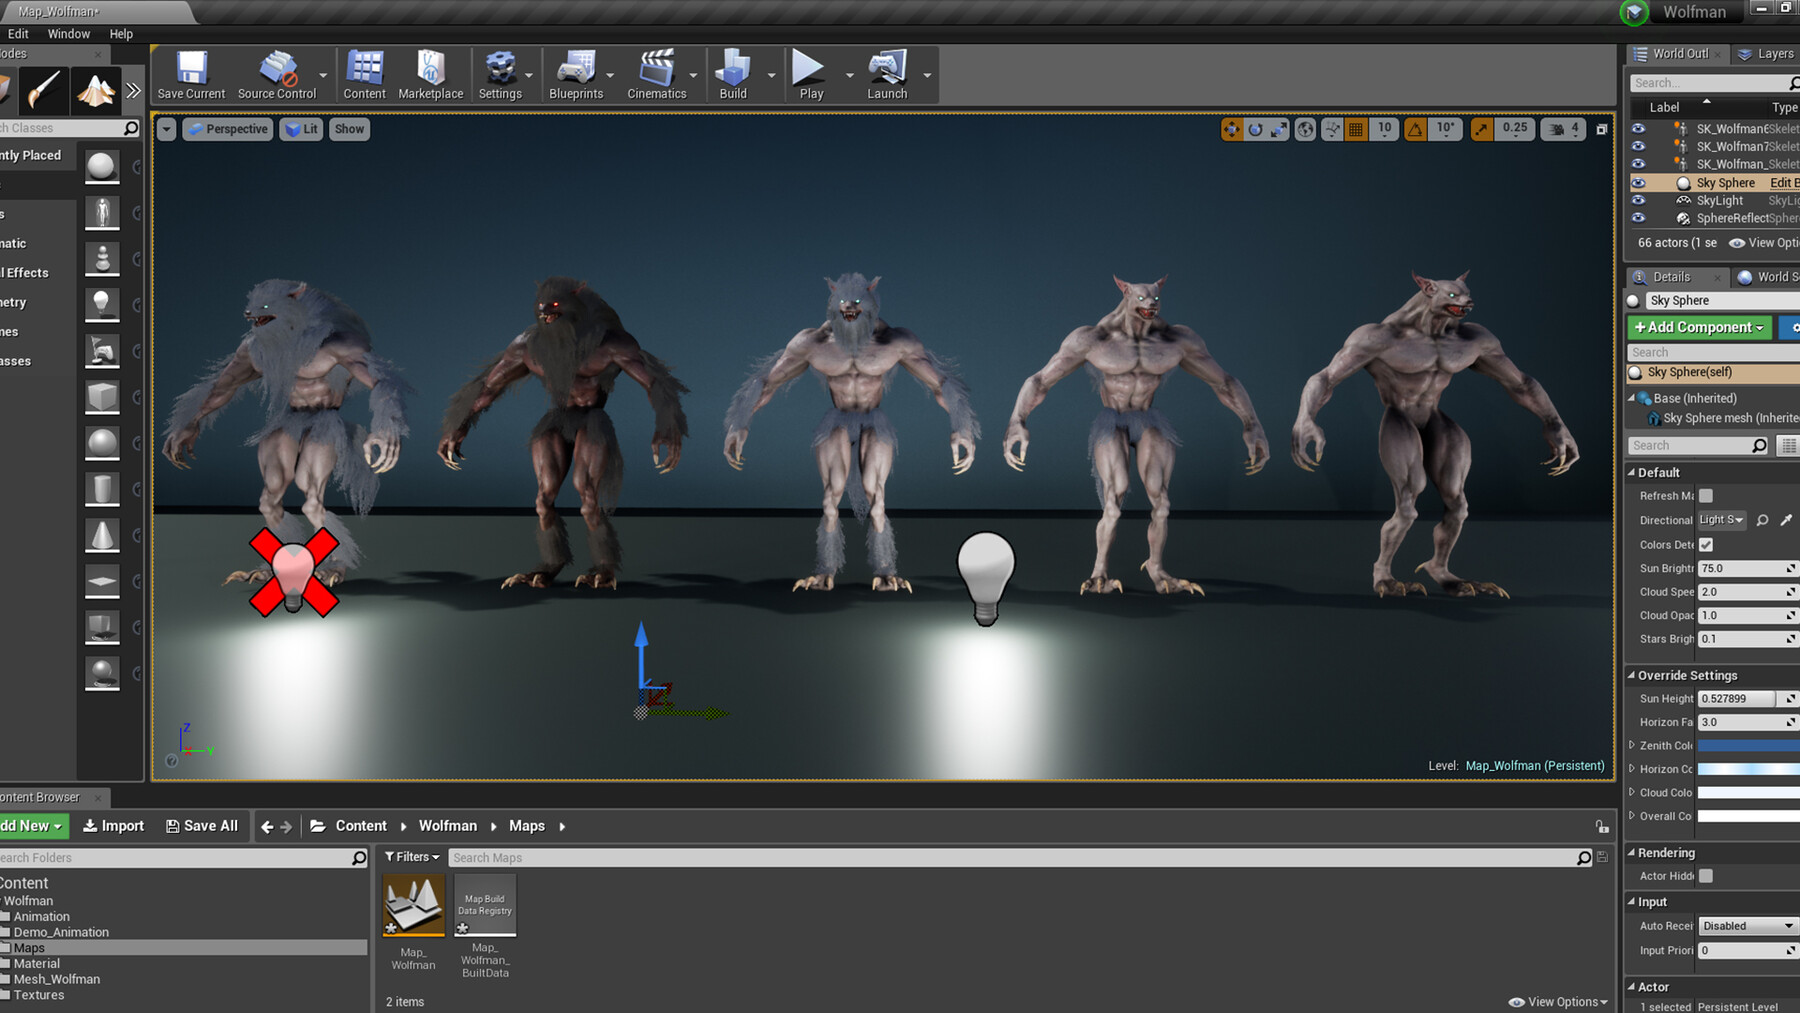Toggle visibility of Sky Sphere actor
Image resolution: width=1800 pixels, height=1013 pixels.
click(1638, 183)
